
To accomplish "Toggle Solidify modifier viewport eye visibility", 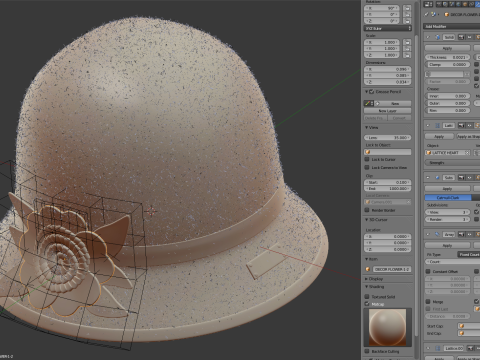I will coord(469,37).
